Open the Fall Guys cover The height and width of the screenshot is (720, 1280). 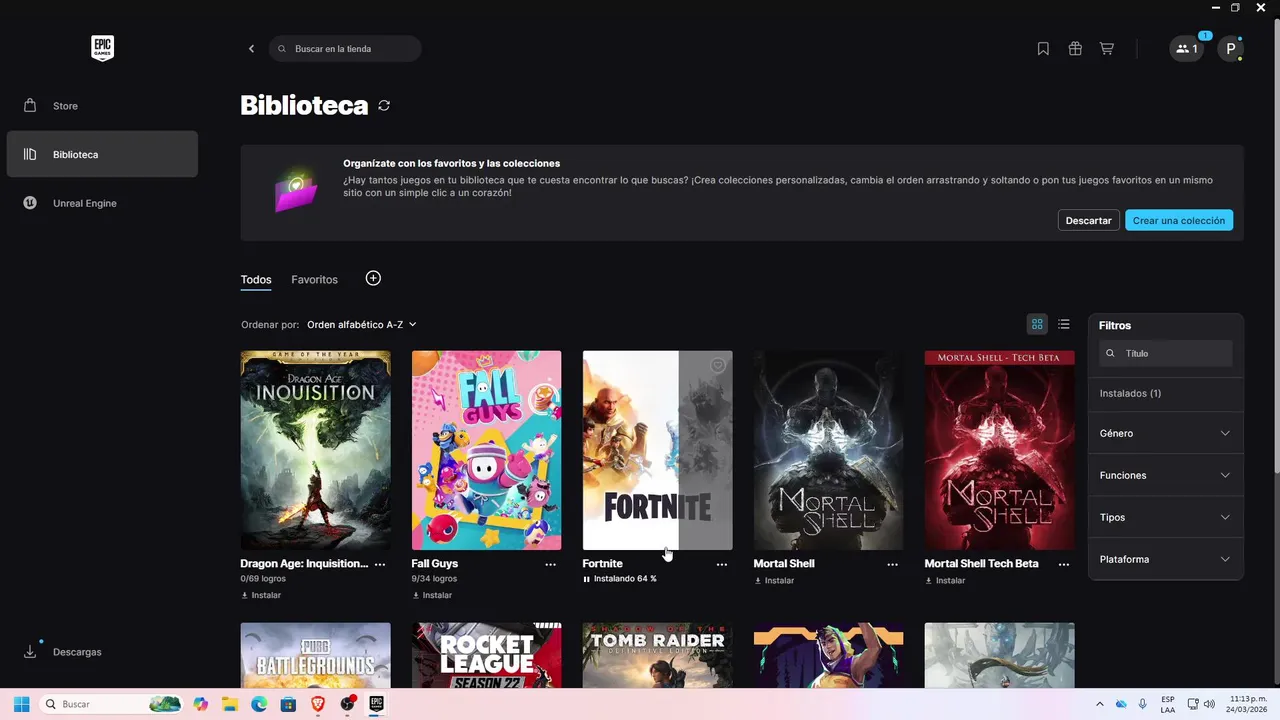coord(486,450)
